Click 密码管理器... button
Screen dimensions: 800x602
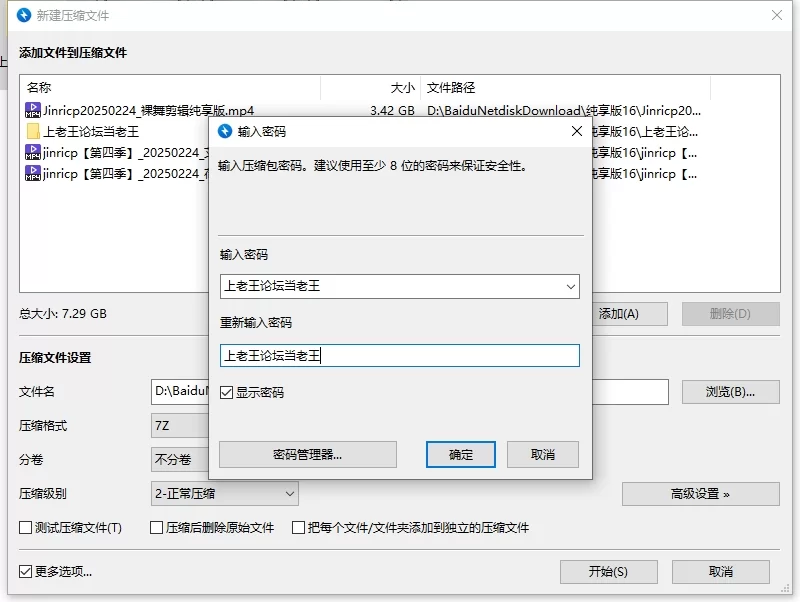[308, 455]
